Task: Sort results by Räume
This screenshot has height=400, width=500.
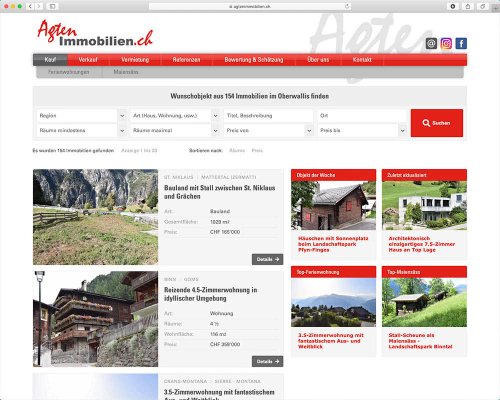Action: 237,151
